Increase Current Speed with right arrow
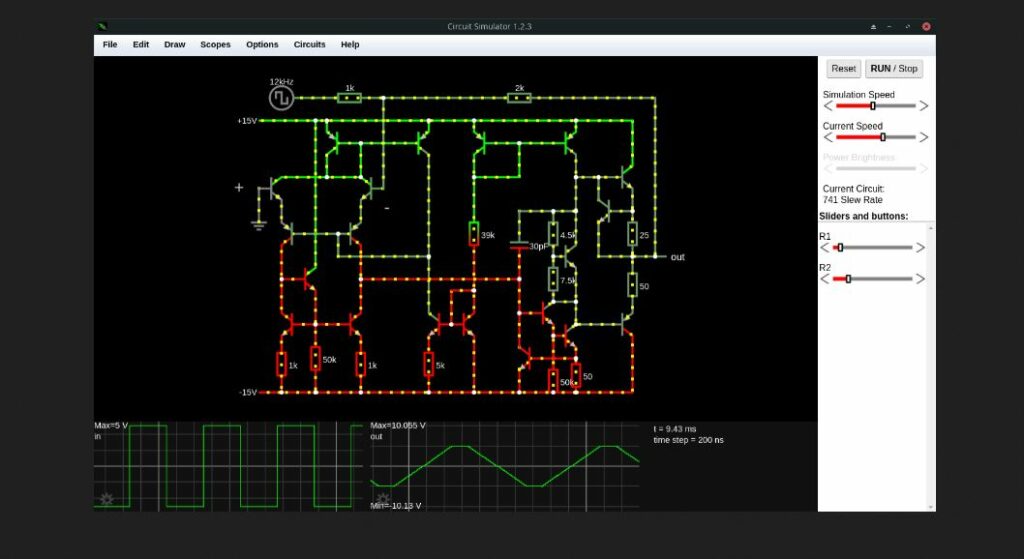The height and width of the screenshot is (559, 1024). click(923, 137)
